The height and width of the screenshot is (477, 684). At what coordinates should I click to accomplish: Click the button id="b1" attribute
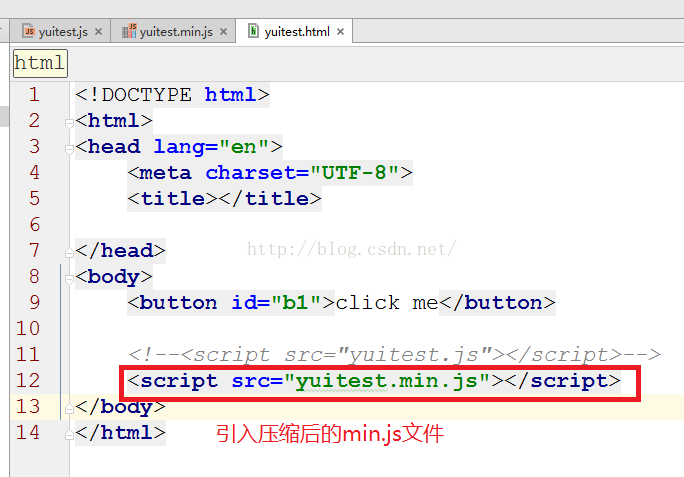277,302
